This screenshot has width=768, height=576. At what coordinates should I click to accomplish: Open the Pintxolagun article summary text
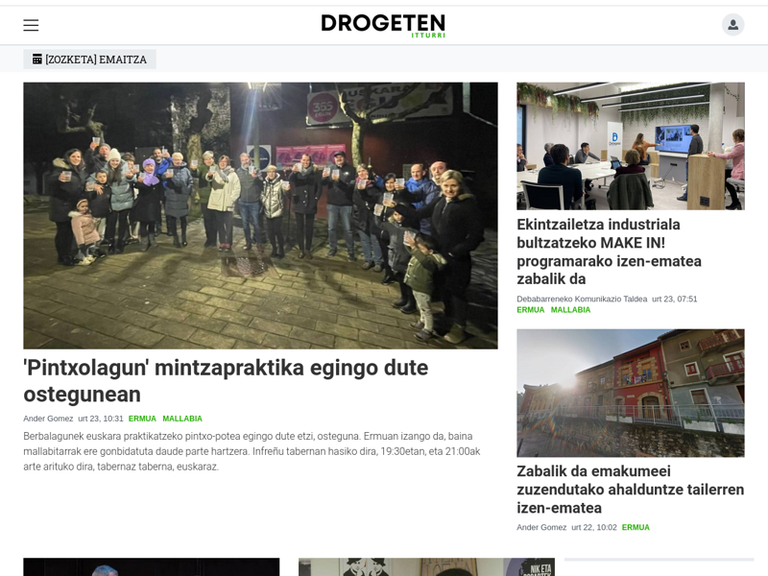coord(252,451)
